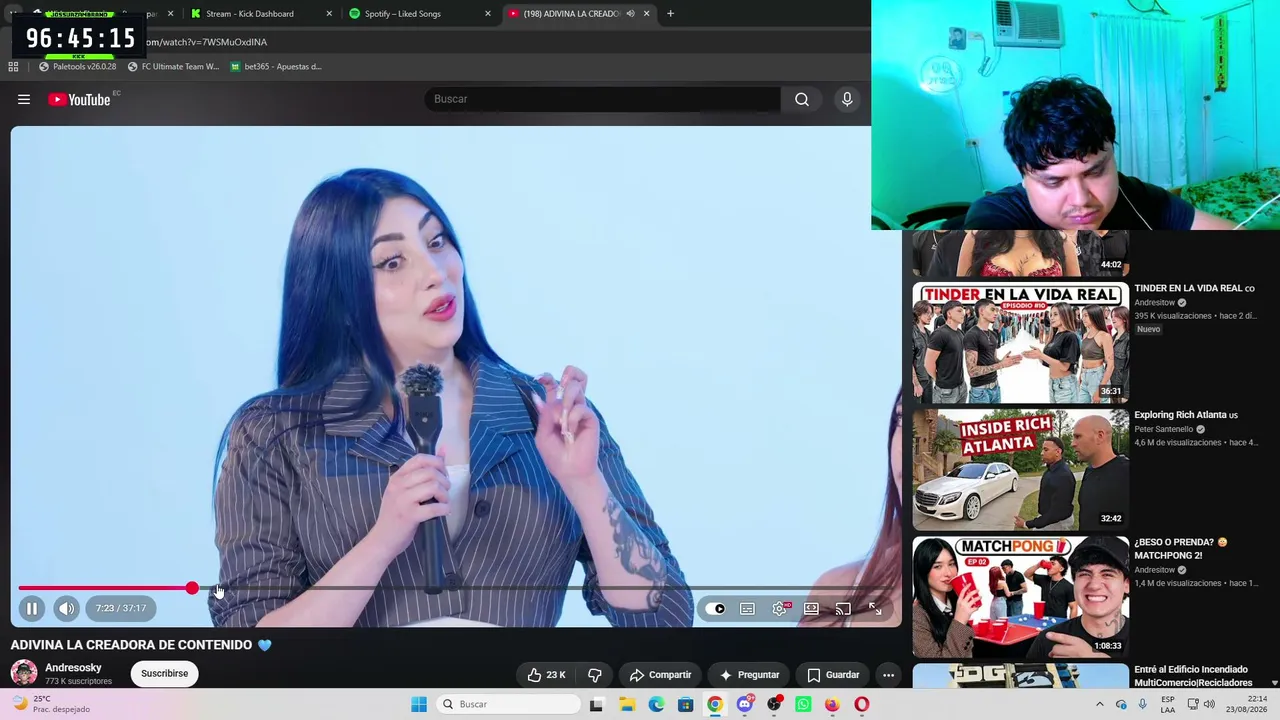Open the taskbar volume control
This screenshot has width=1280, height=720.
click(1209, 704)
